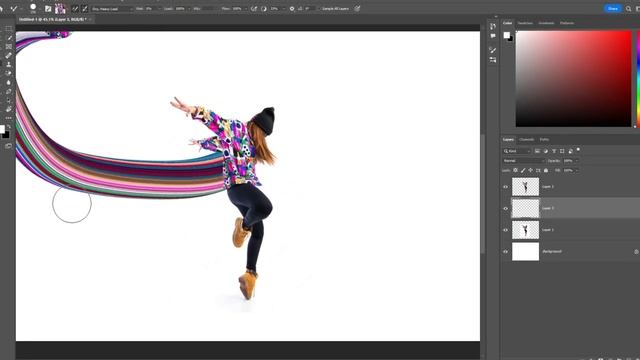This screenshot has height=360, width=640.
Task: Open the smoothing percentage dropdown
Action: pyautogui.click(x=284, y=9)
